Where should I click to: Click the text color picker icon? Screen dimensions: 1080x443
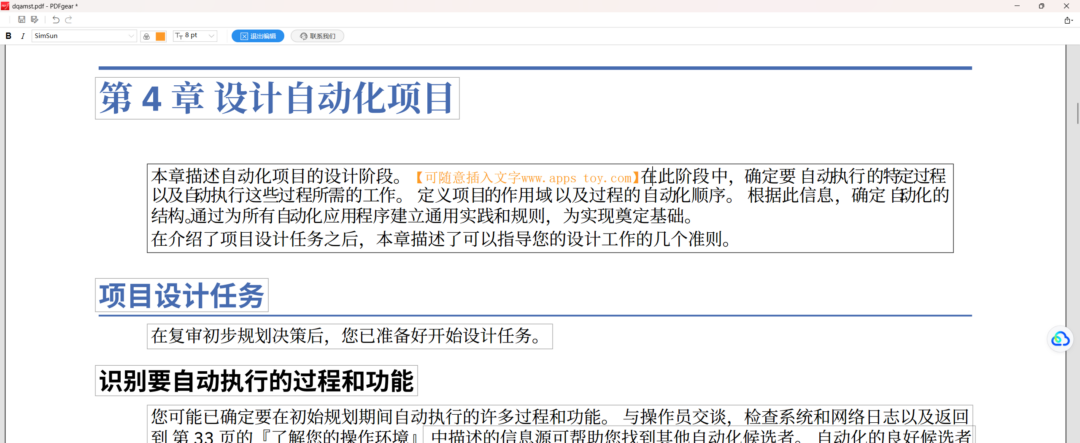tap(146, 37)
